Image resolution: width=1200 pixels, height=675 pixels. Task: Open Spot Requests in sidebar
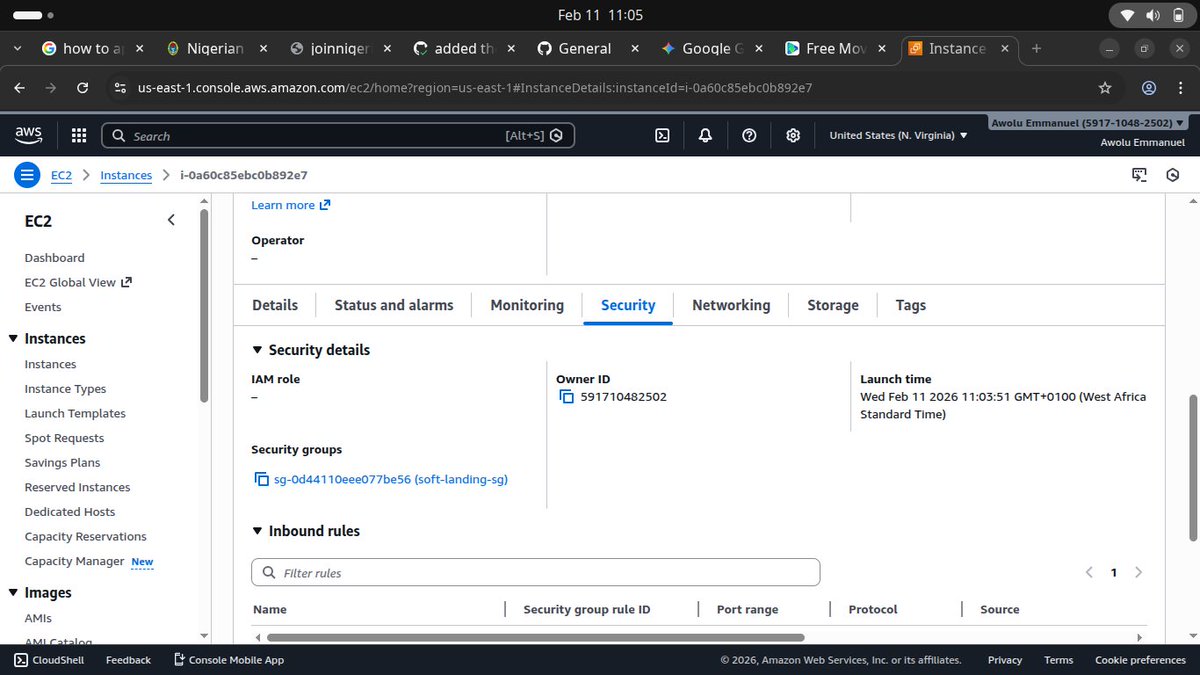click(64, 439)
